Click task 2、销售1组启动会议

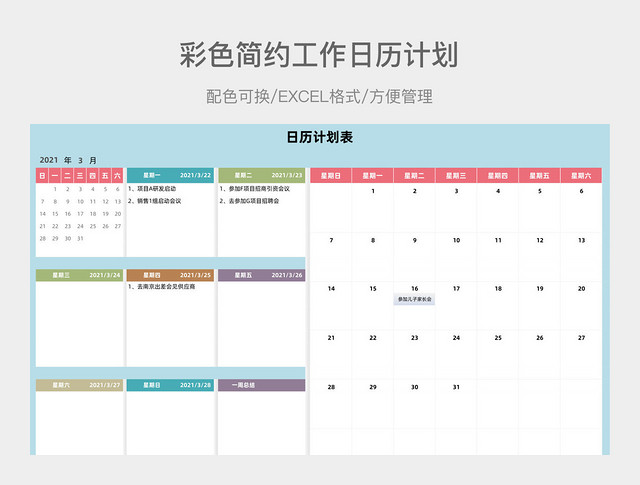coord(155,201)
